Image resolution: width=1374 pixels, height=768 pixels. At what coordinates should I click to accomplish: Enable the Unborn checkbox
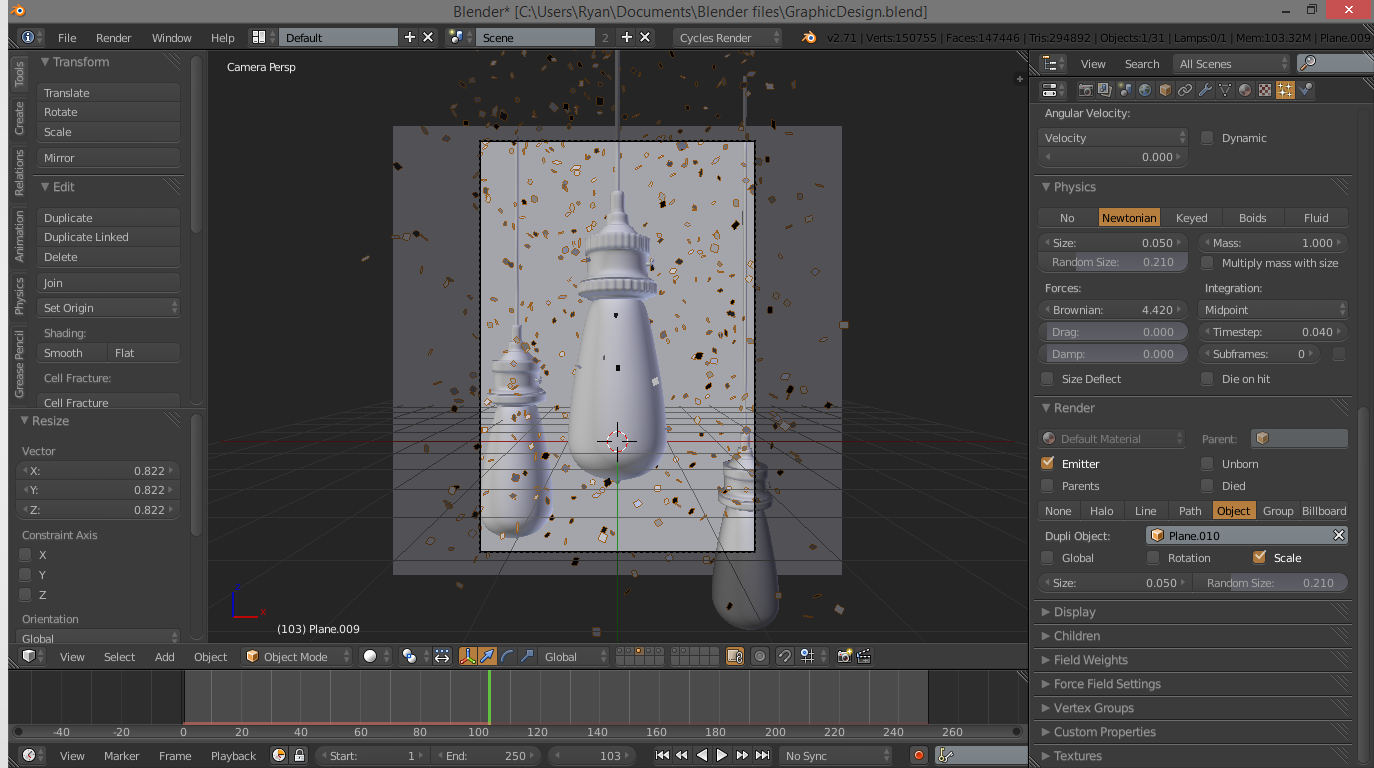point(1207,464)
